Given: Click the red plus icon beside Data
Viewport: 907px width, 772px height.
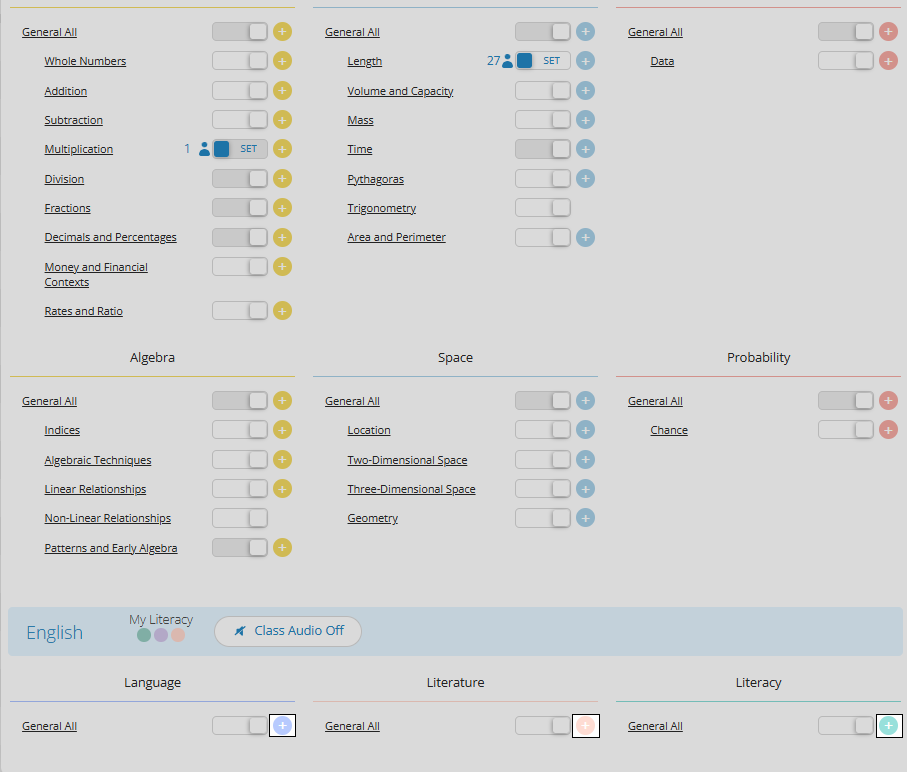Looking at the screenshot, I should click(888, 61).
